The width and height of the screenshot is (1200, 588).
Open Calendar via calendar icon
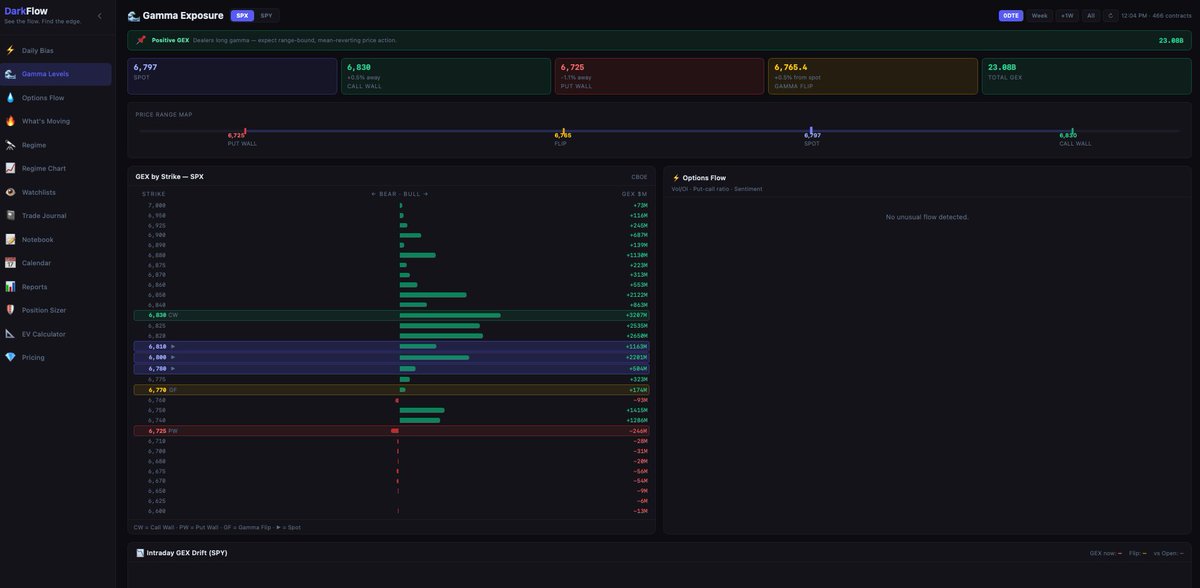coord(10,263)
